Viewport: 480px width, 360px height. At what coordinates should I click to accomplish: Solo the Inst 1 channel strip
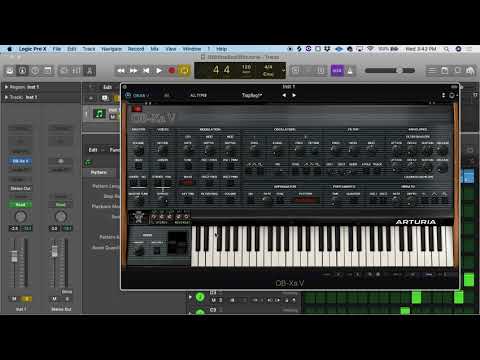(x=27, y=299)
